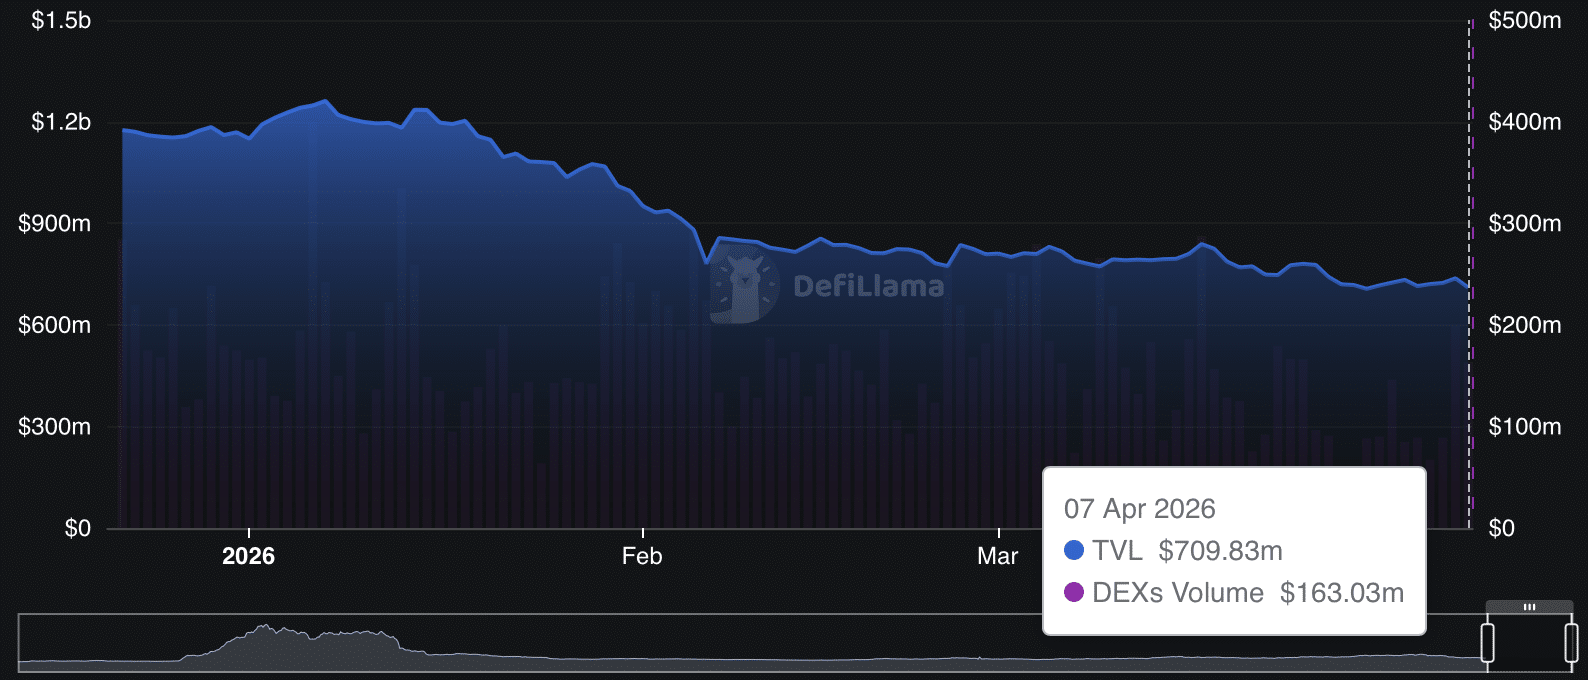
Task: Click the DefiLlama llama logo watermark
Action: [744, 287]
